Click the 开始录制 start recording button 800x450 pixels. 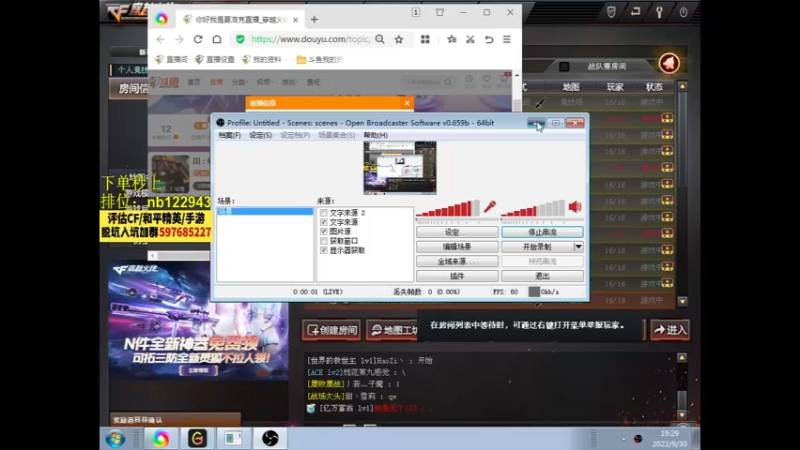click(537, 247)
